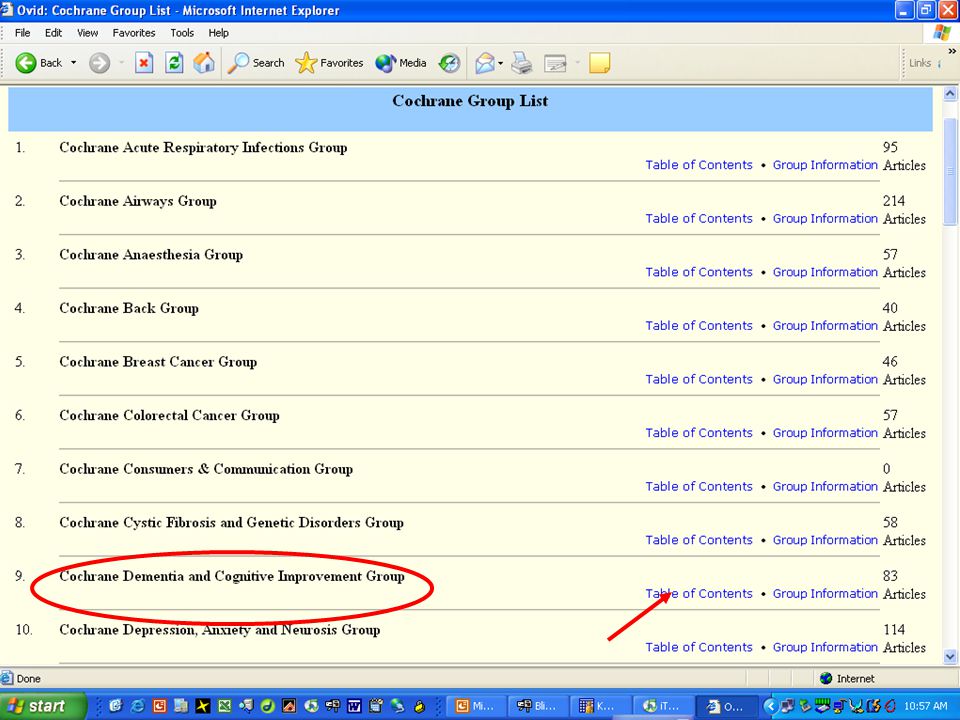Click the Internet security zone status icon
Image resolution: width=960 pixels, height=720 pixels.
(x=826, y=678)
